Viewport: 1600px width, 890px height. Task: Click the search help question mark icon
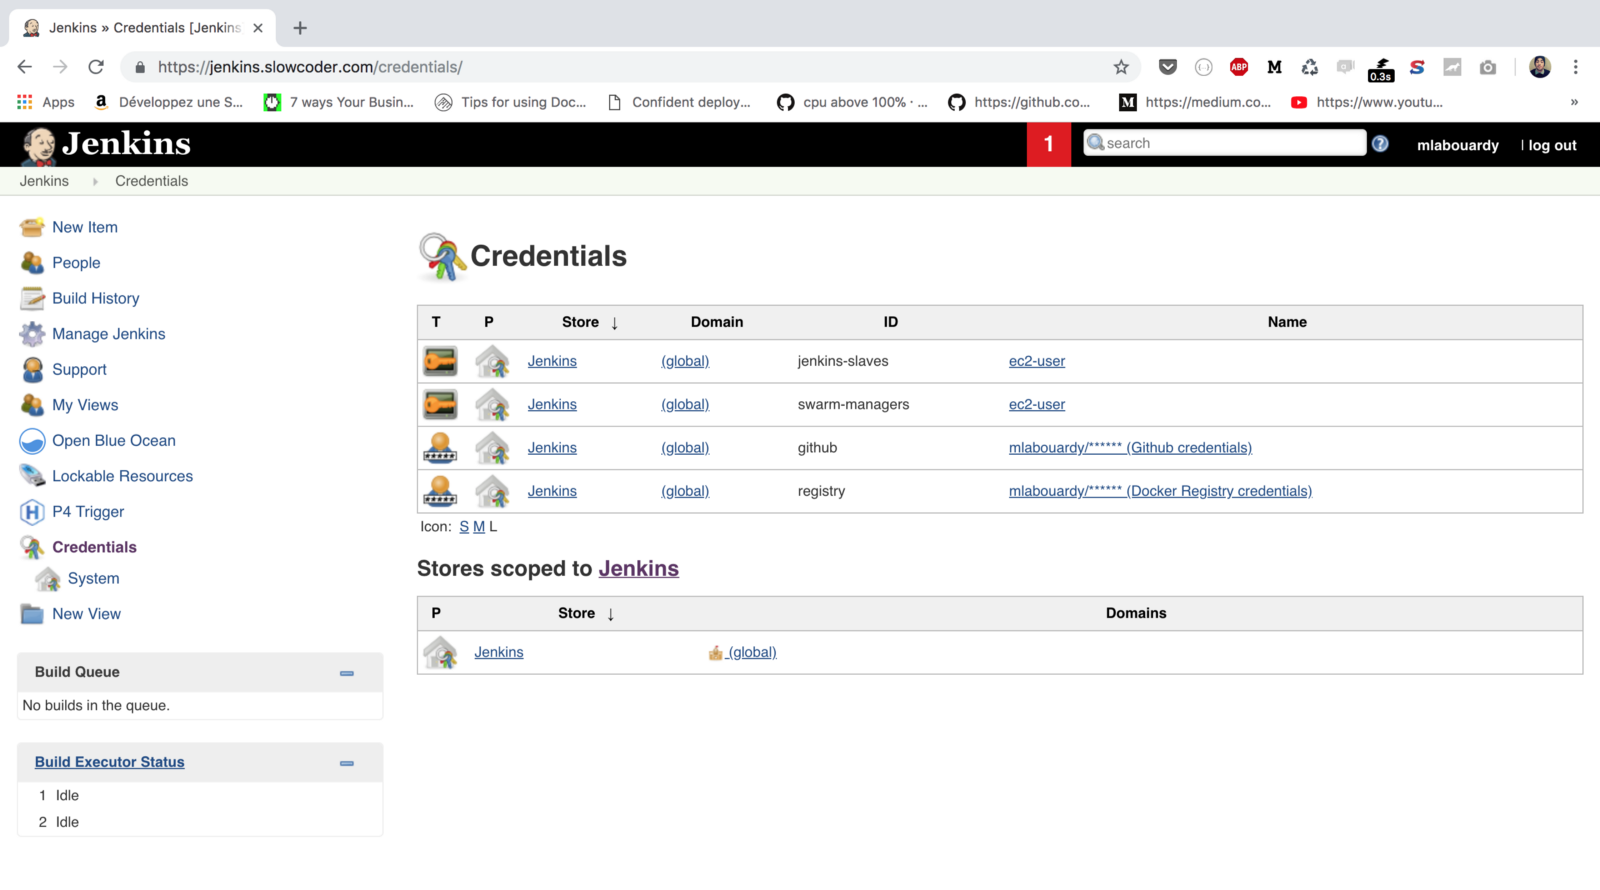click(x=1380, y=144)
